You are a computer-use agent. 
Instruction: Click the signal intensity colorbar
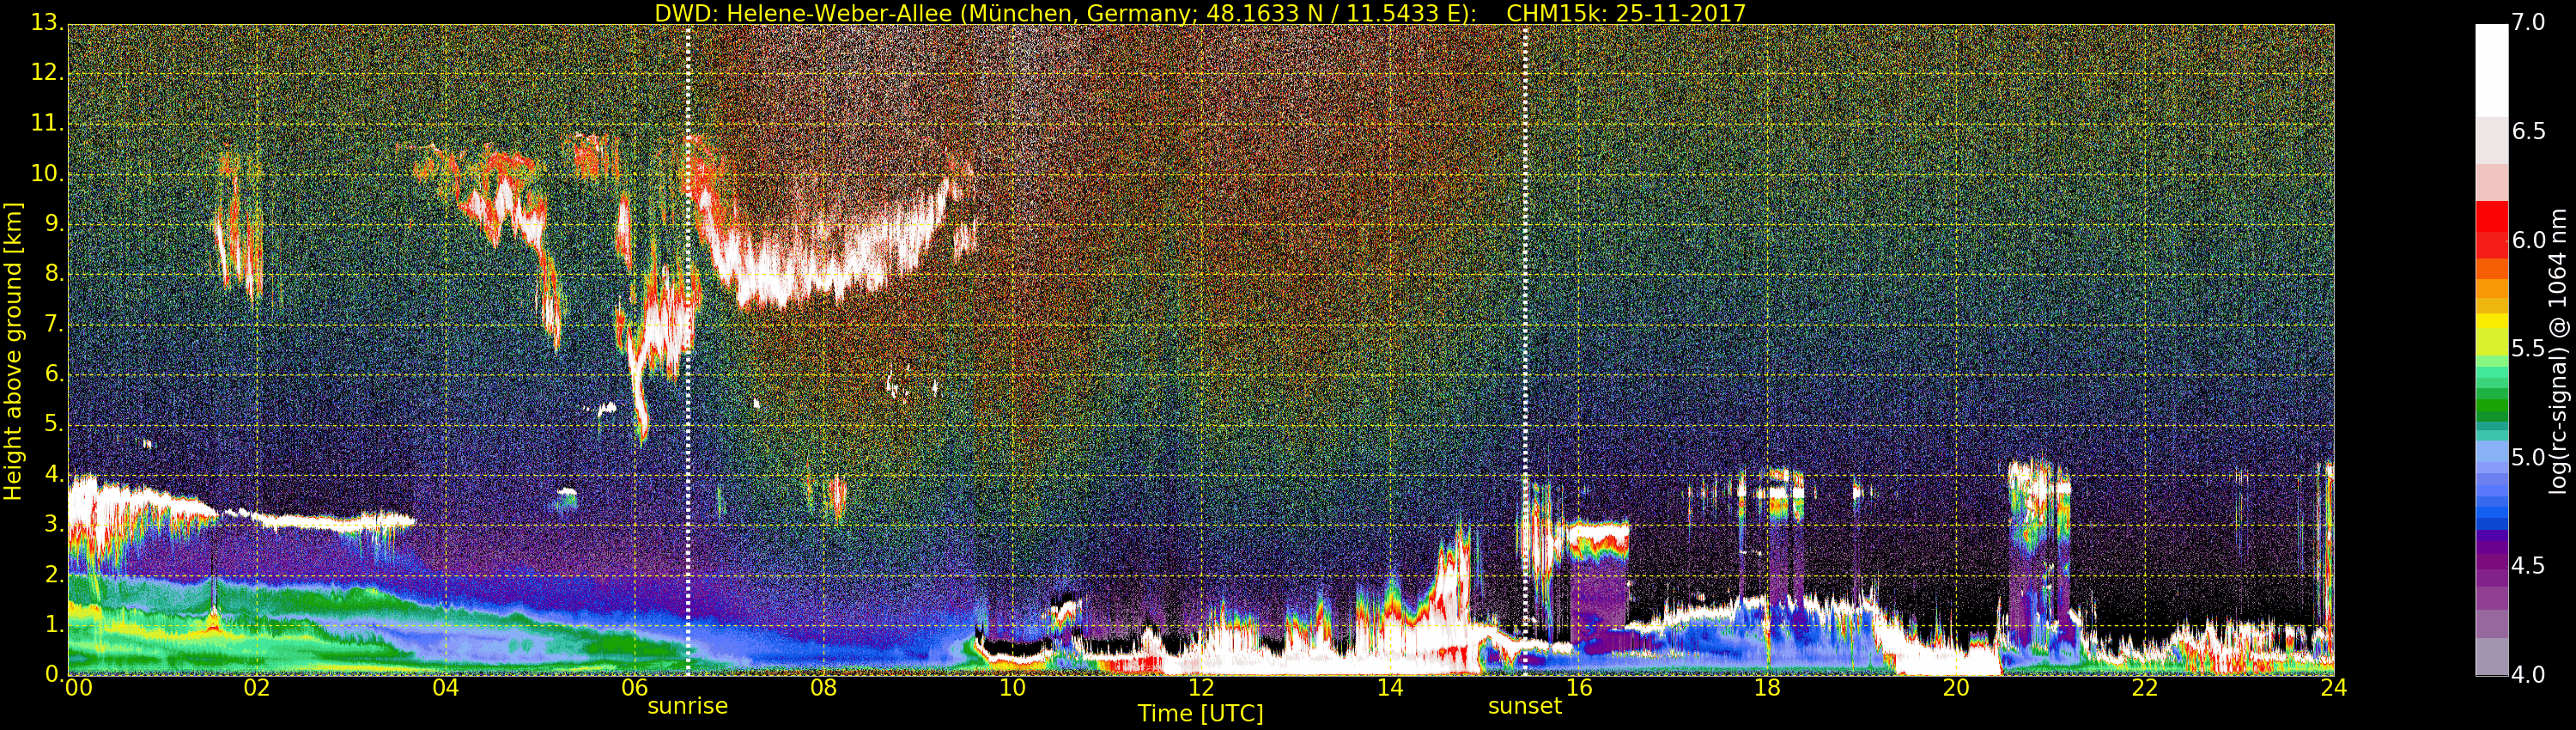(x=2491, y=350)
